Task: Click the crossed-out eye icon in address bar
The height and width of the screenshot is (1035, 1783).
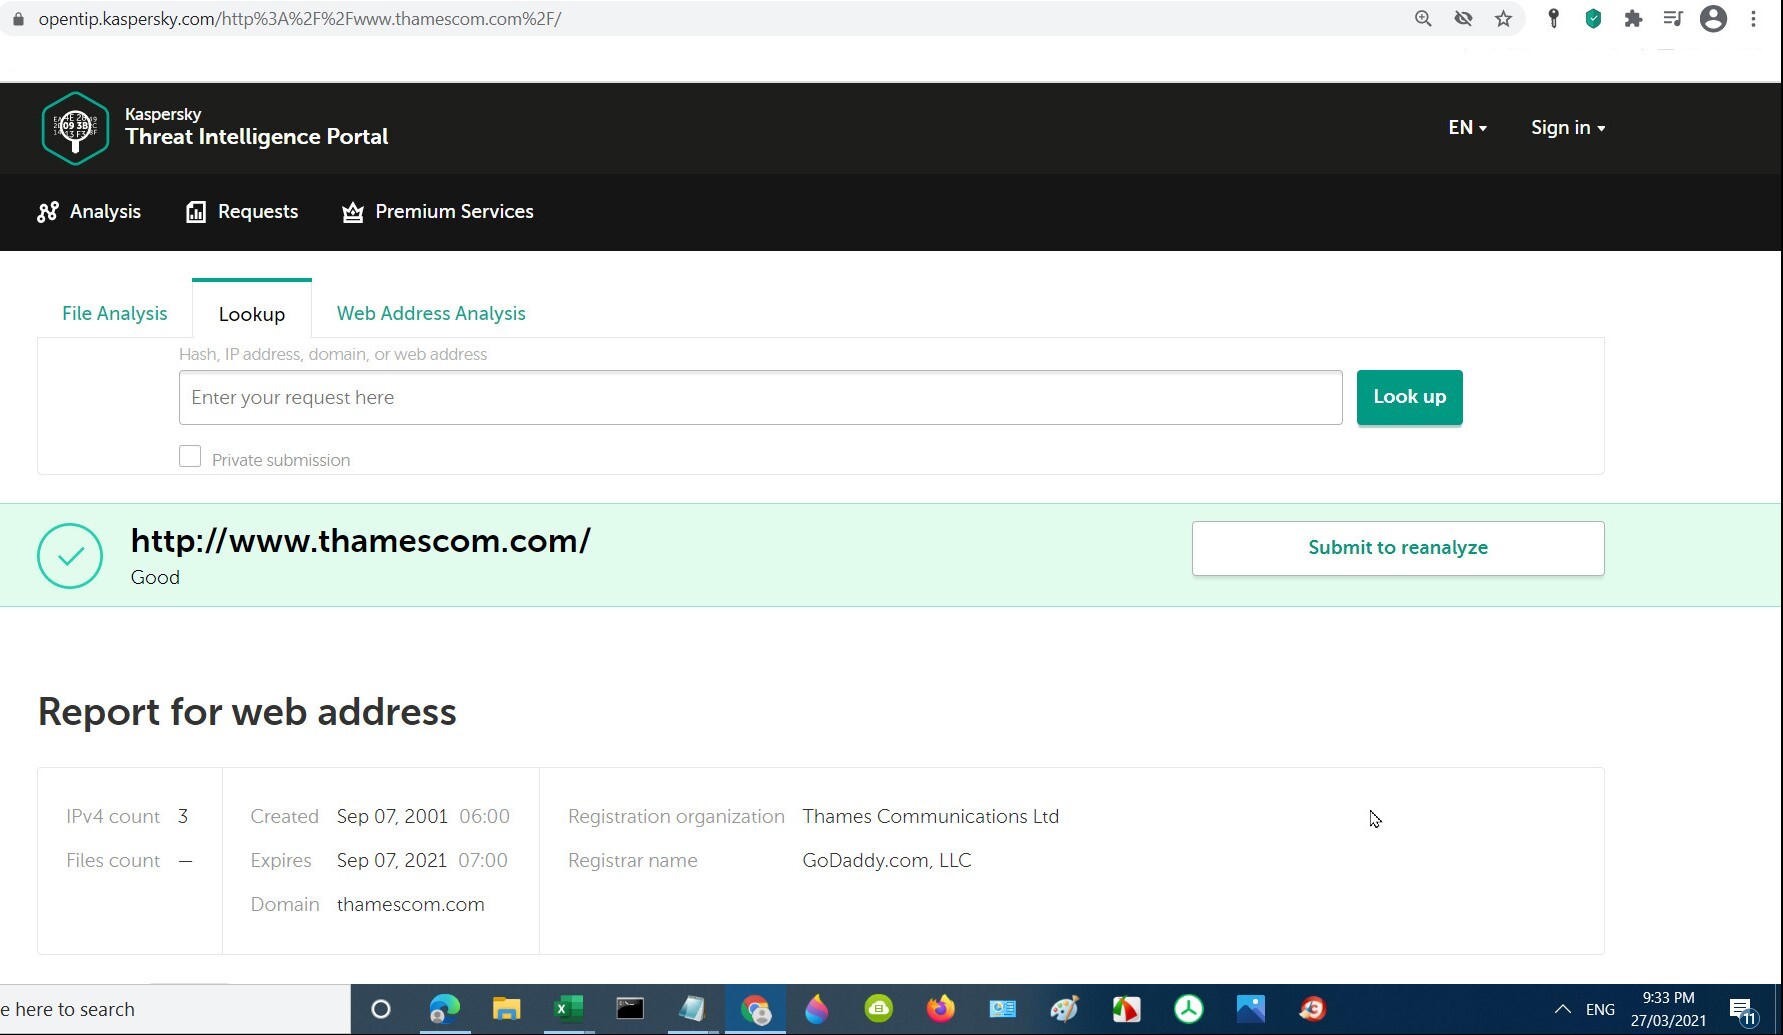Action: [1463, 19]
